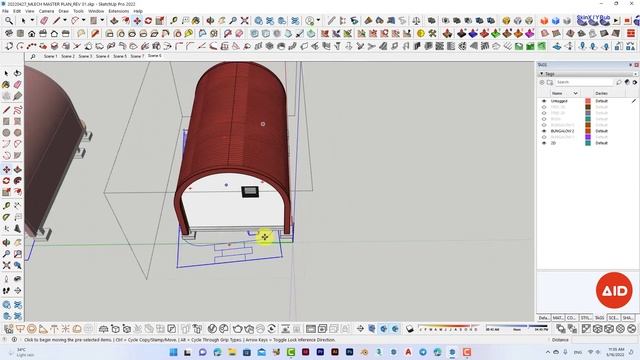Click the tag-by-color paint icon in the Tags panel
This screenshot has height=360, width=640.
pyautogui.click(x=627, y=82)
